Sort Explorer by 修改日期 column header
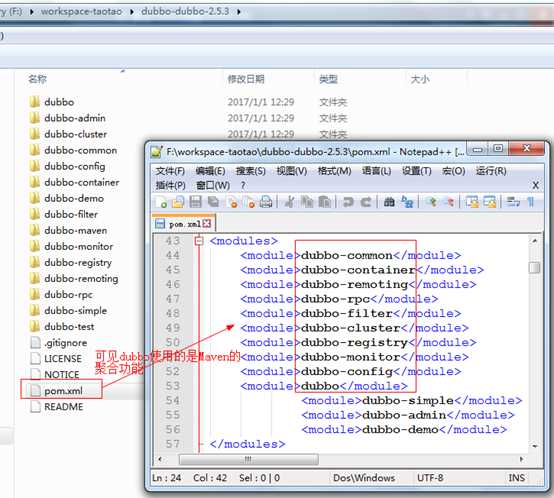This screenshot has width=554, height=498. click(x=246, y=79)
